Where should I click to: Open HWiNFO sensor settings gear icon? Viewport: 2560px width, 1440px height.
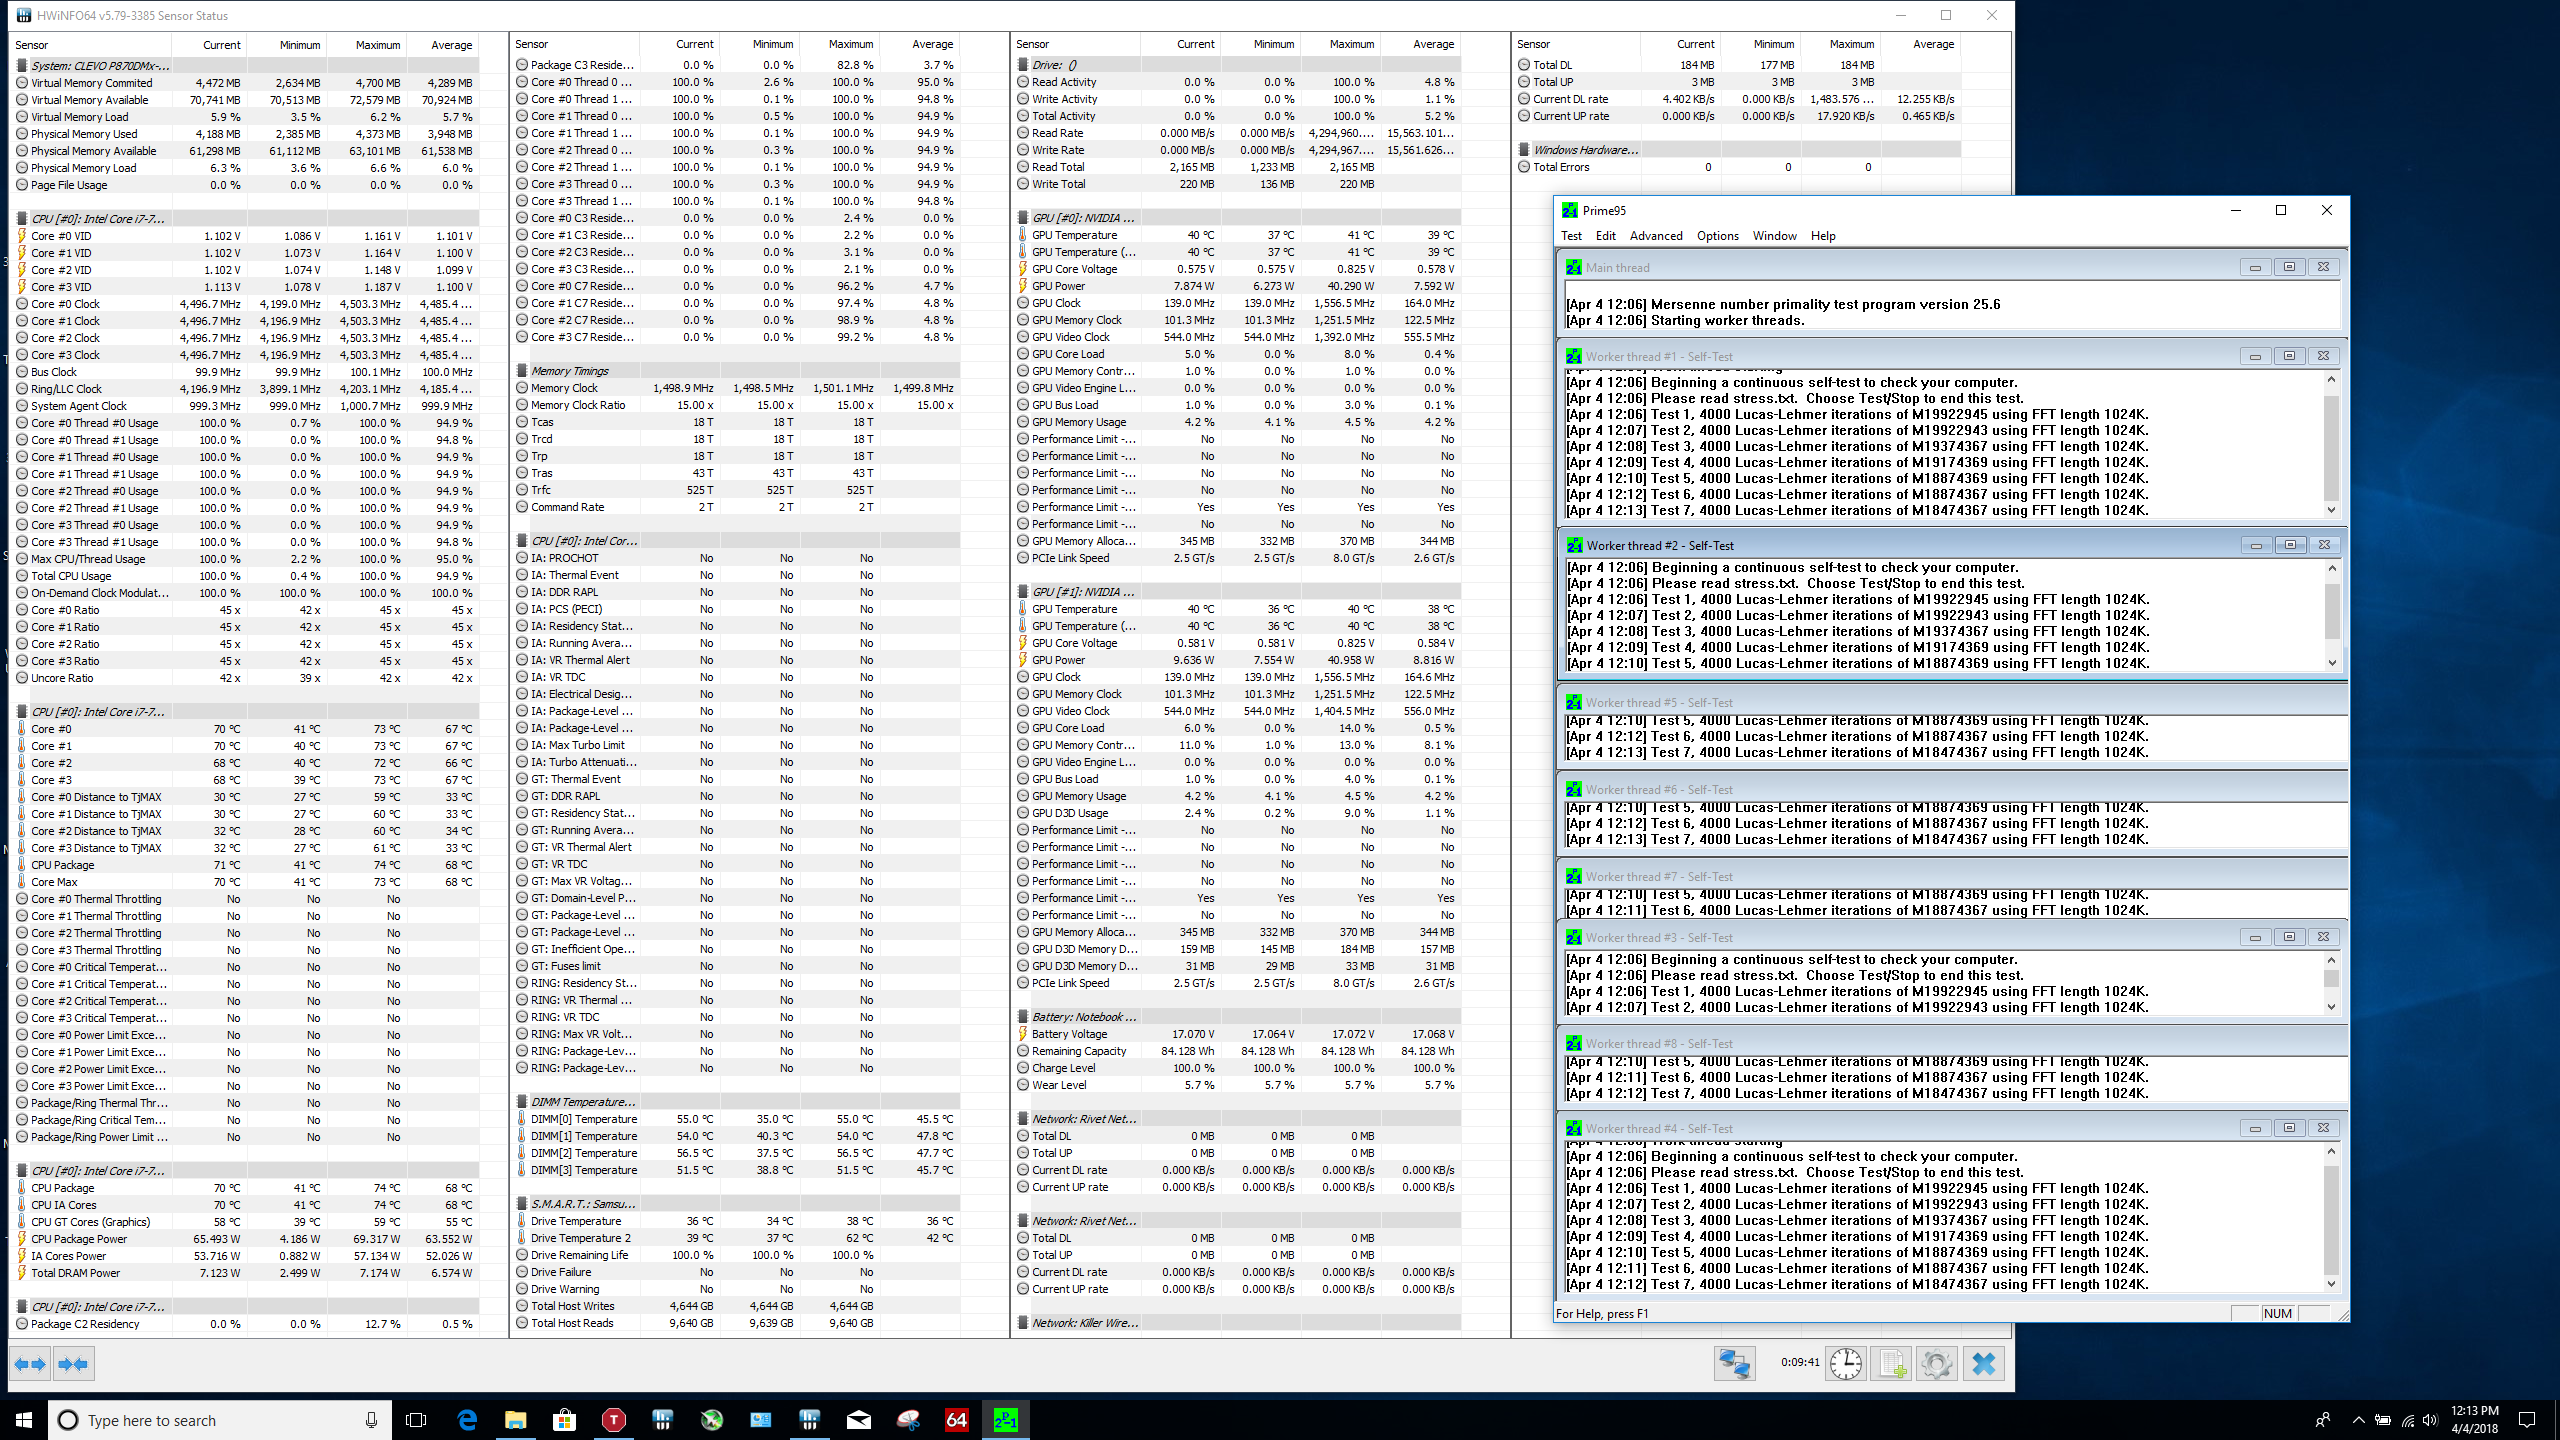coord(1937,1364)
